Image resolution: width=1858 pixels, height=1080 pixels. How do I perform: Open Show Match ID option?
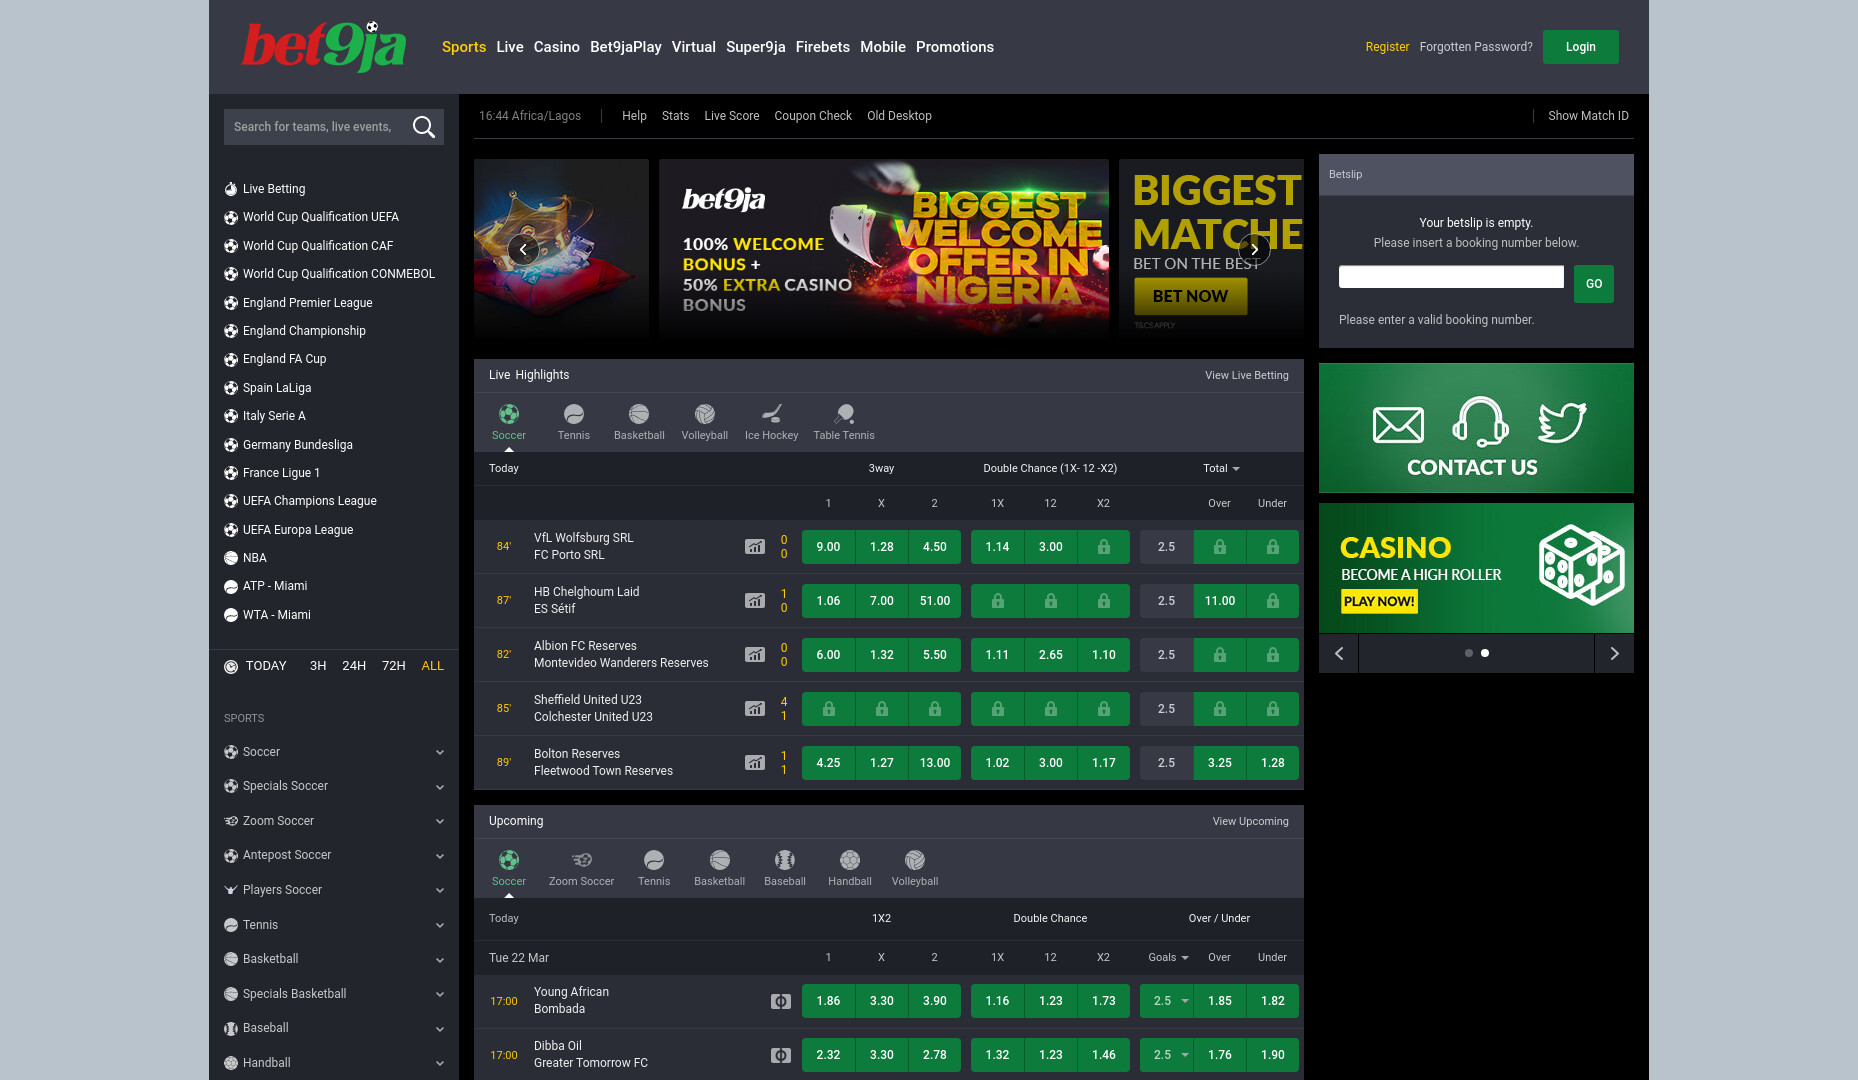[1588, 116]
